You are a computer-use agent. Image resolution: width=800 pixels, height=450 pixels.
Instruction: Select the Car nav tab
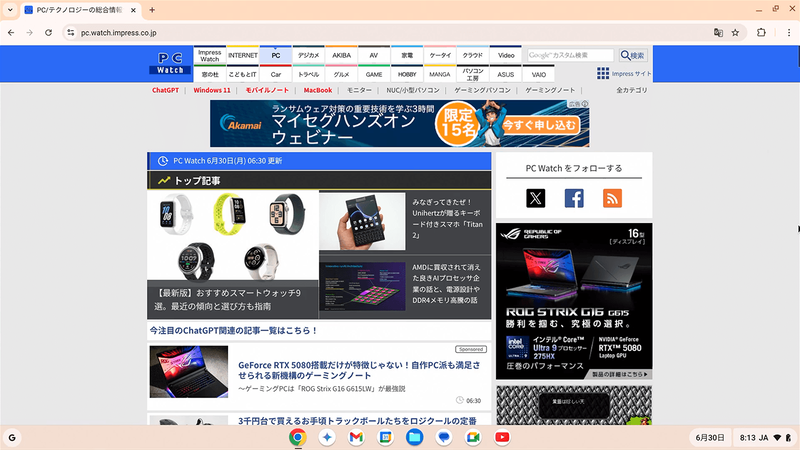tap(276, 74)
